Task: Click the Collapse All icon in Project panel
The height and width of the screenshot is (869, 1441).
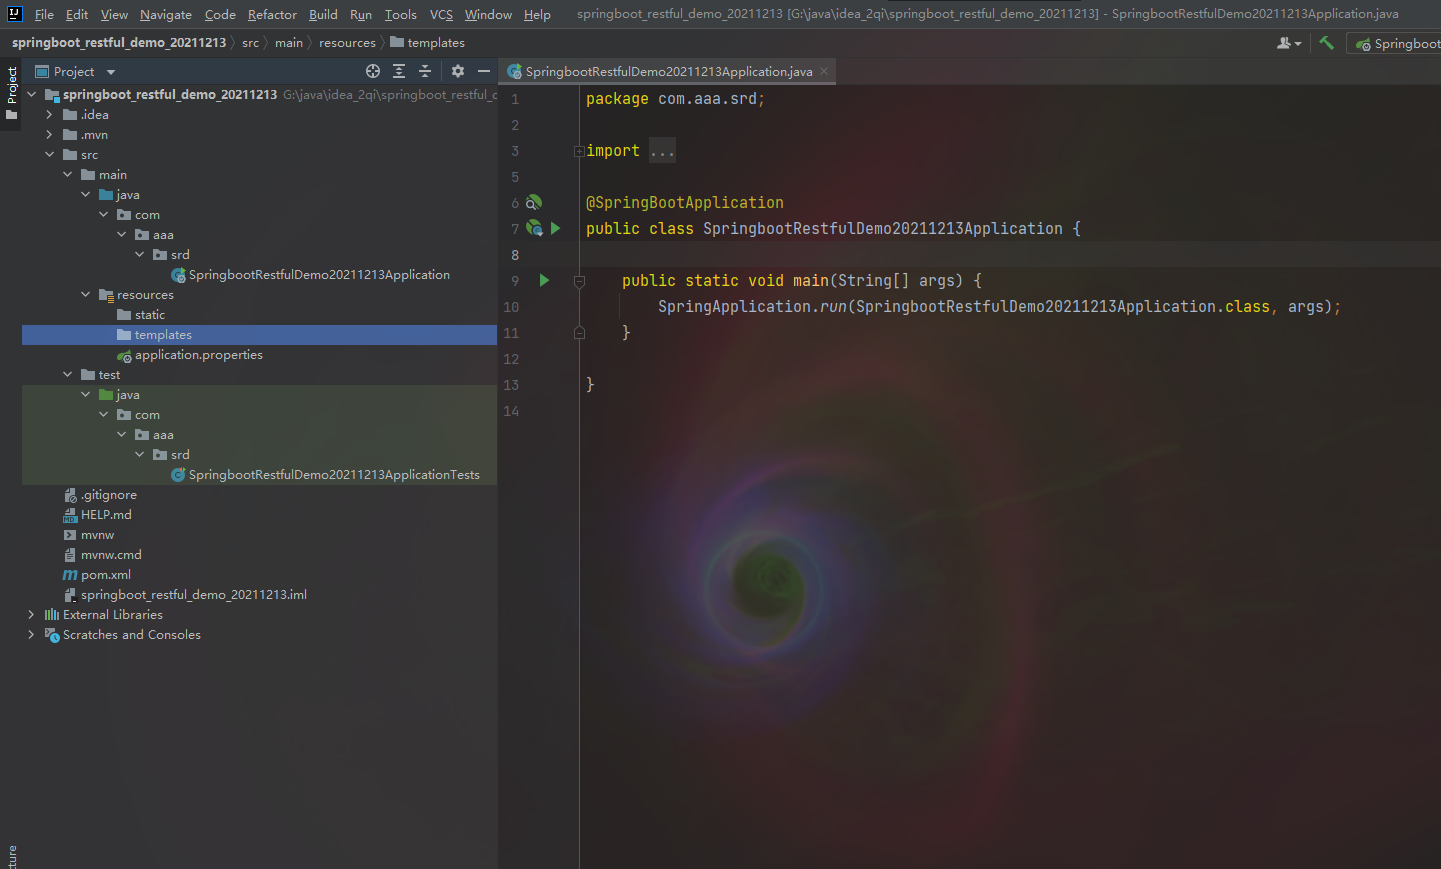Action: (425, 71)
